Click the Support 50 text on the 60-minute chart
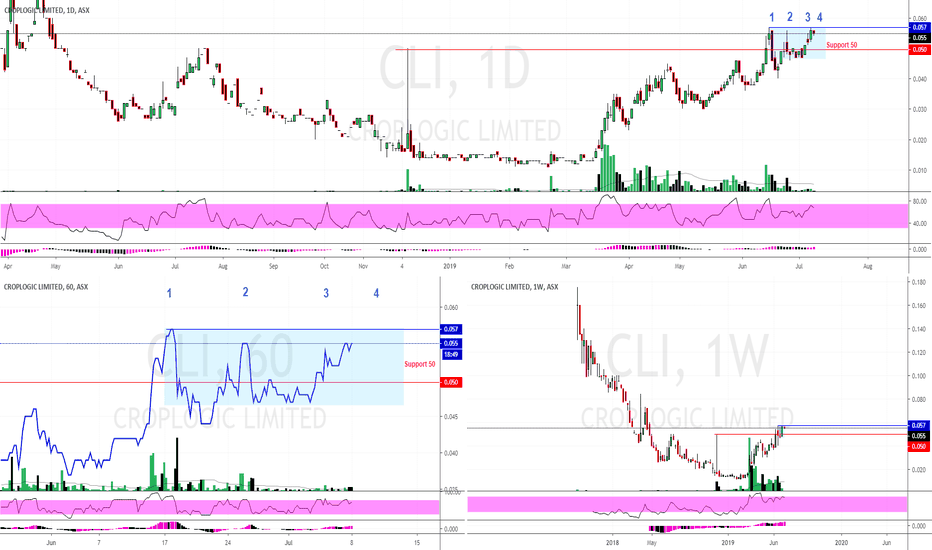Screen dimensions: 932x550 click(420, 364)
